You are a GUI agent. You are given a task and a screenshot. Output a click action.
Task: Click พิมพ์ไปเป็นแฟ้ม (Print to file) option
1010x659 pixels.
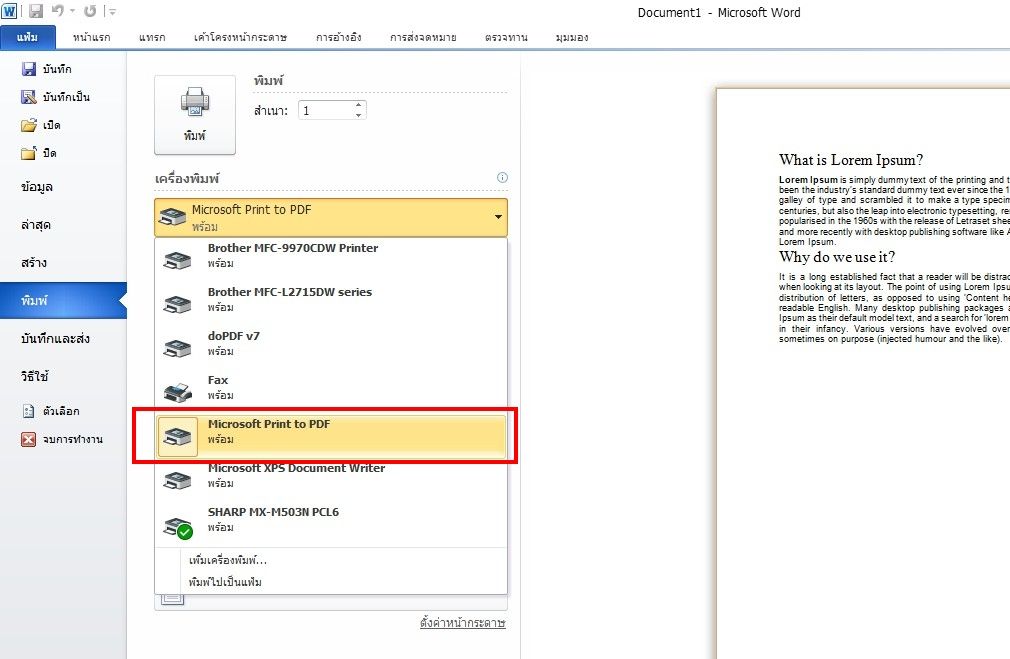point(225,582)
